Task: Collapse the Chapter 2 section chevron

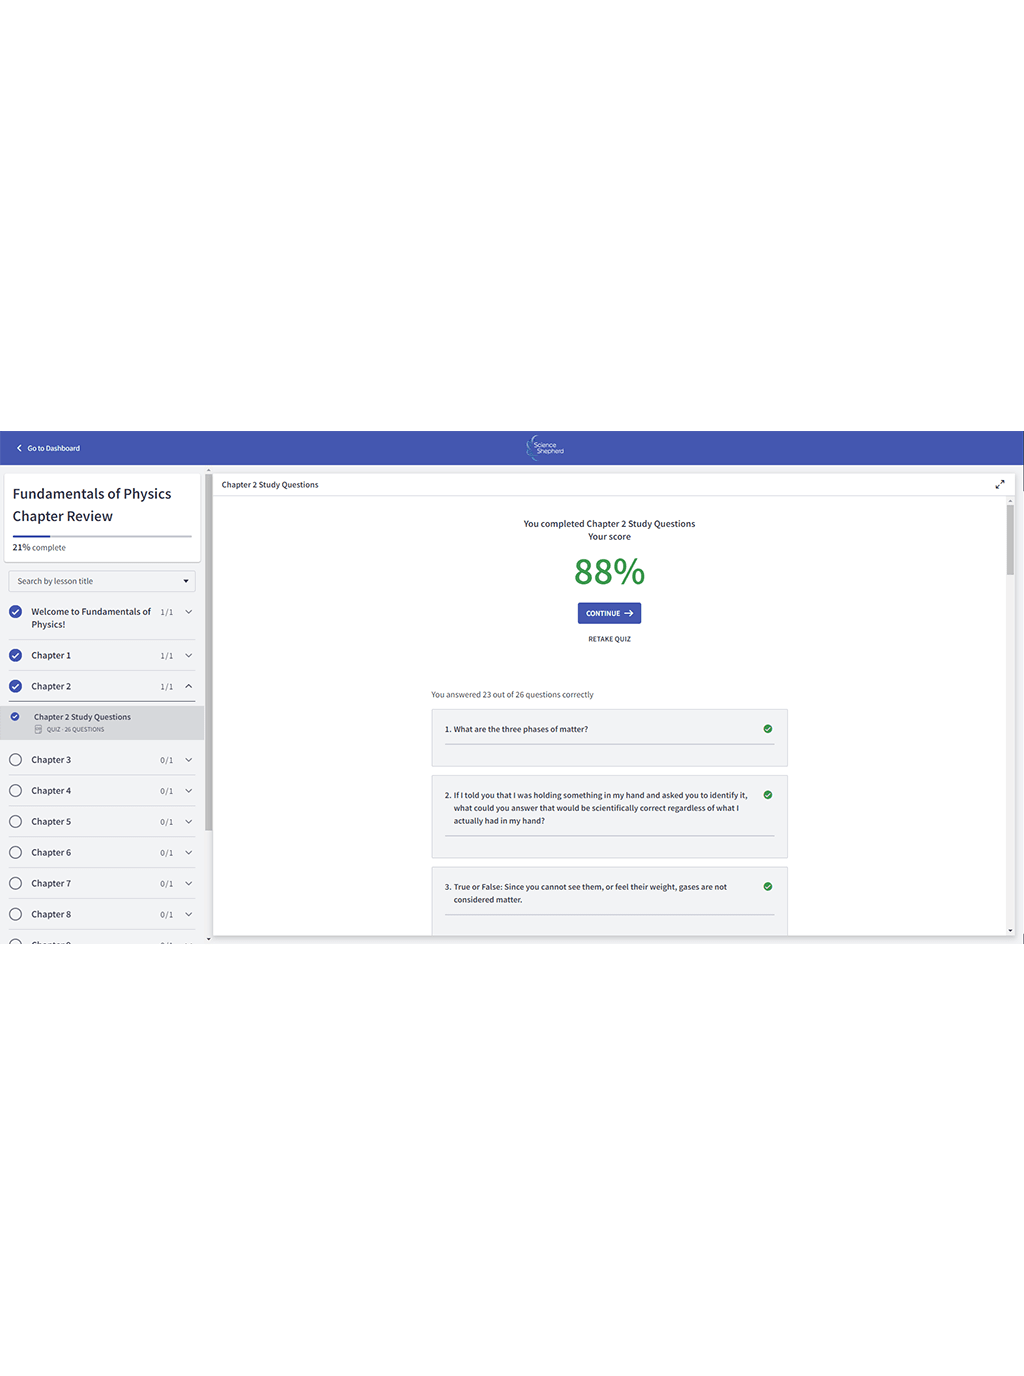Action: coord(188,687)
